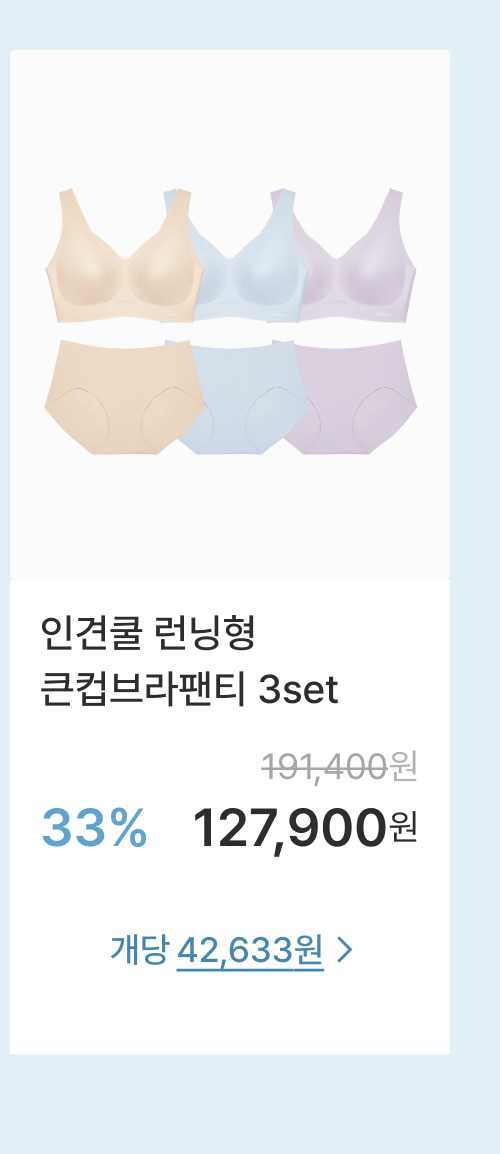Open the 개당 42,633원 per-unit price link
This screenshot has width=500, height=1154.
(231, 950)
